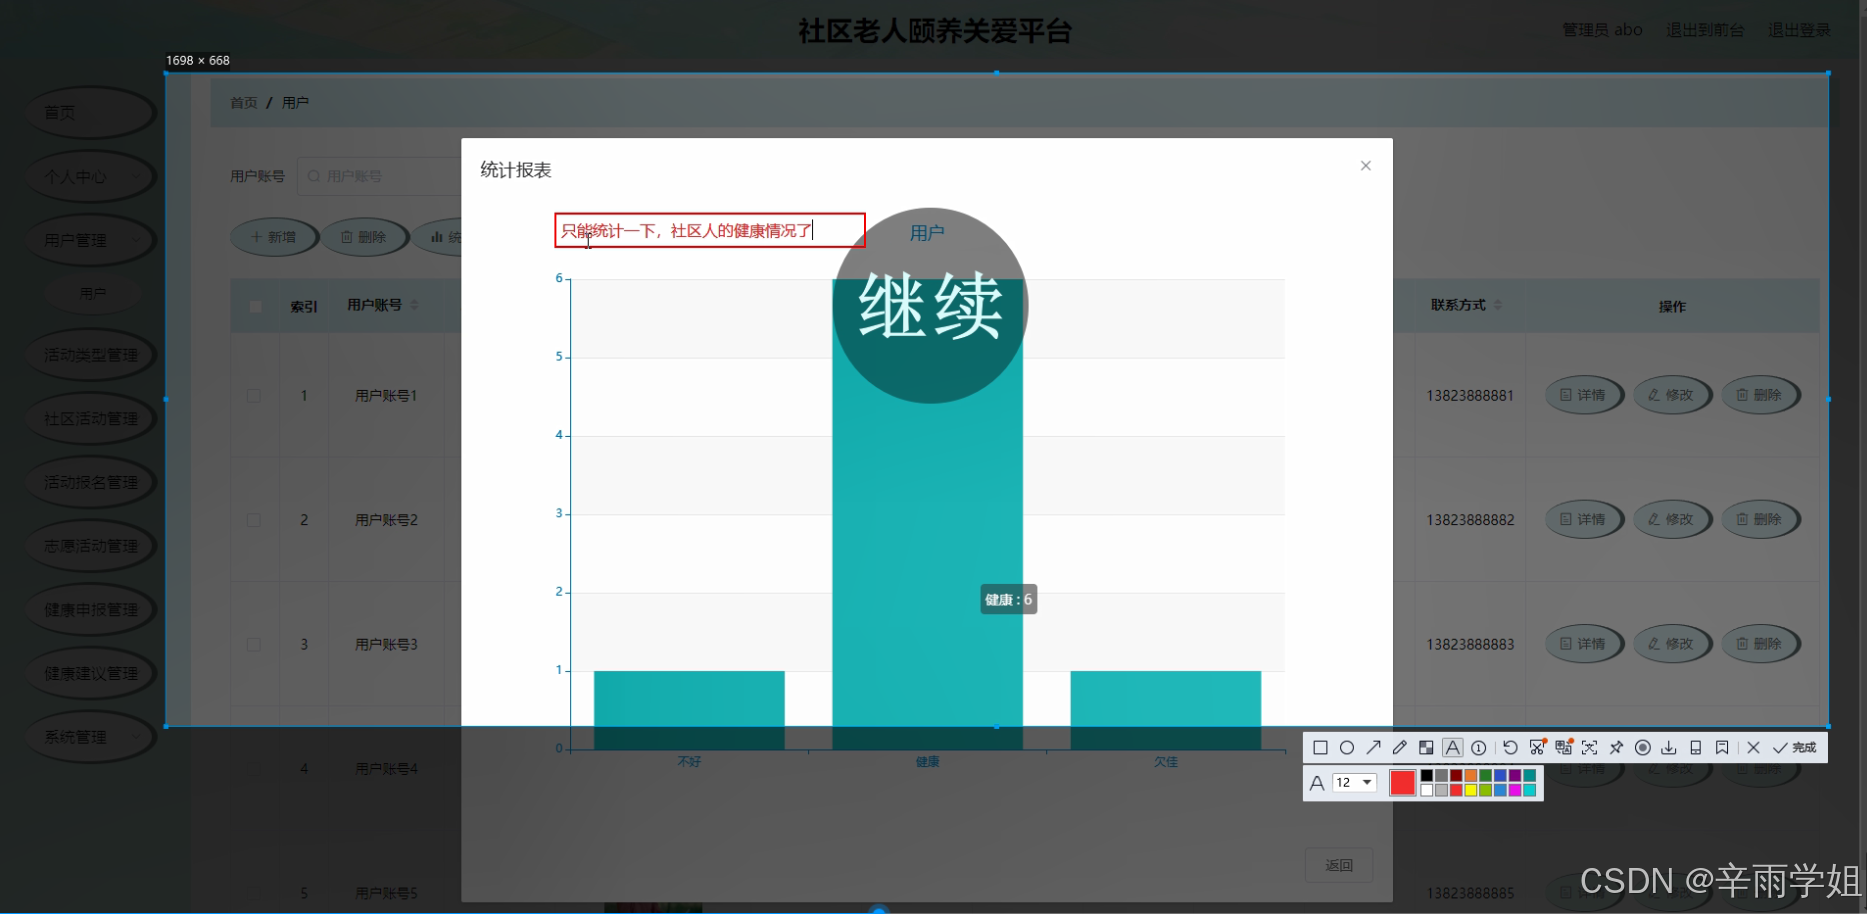
Task: Open the font size 12 dropdown
Action: (x=1355, y=783)
